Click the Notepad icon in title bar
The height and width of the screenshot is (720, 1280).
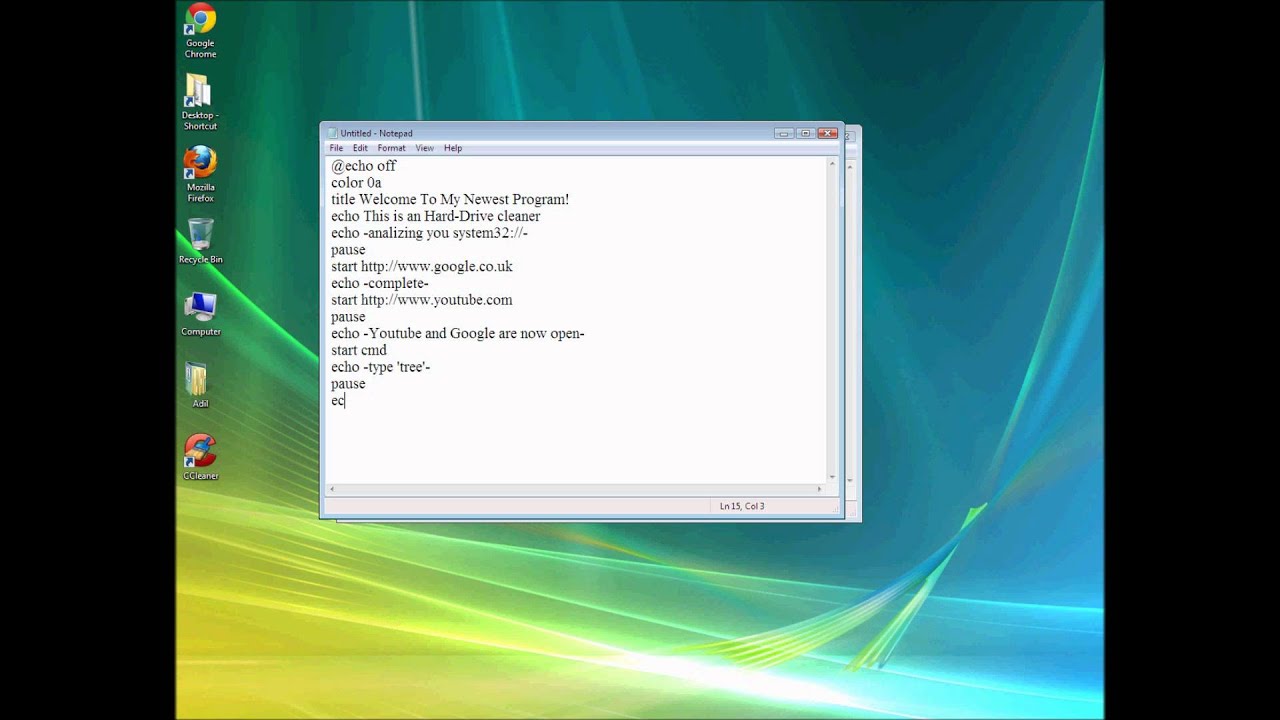click(333, 133)
